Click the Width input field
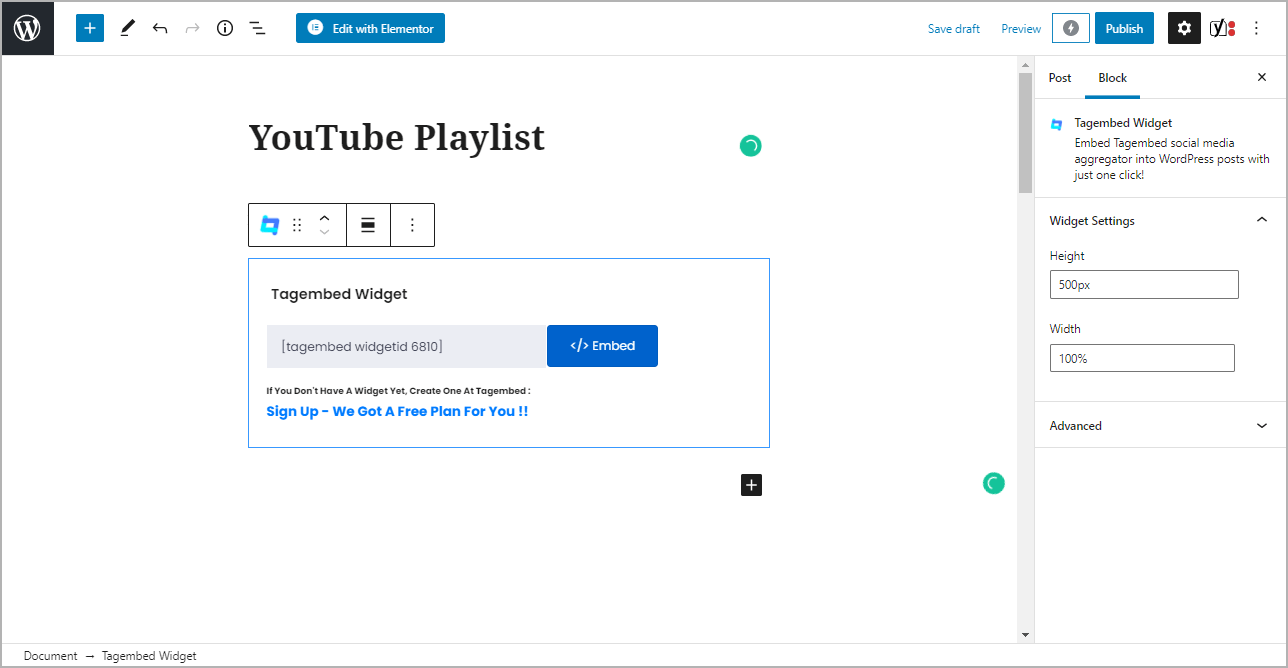 [x=1142, y=358]
